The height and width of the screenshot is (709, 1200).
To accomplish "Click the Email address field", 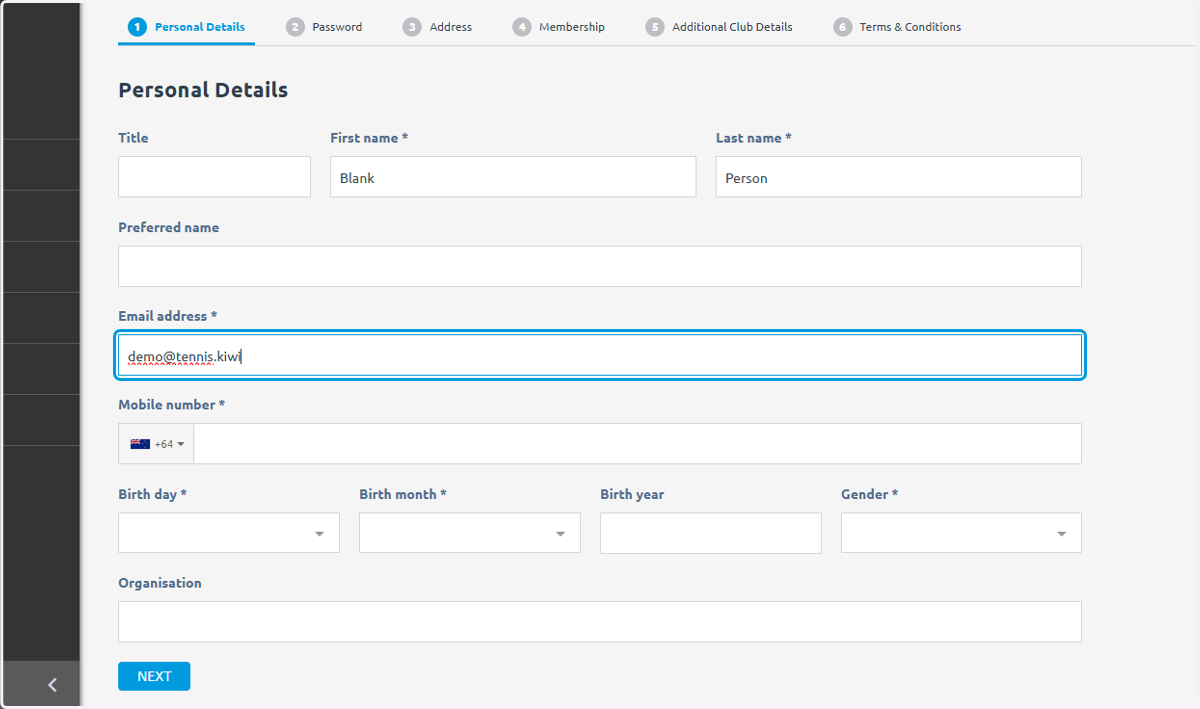I will coord(600,355).
